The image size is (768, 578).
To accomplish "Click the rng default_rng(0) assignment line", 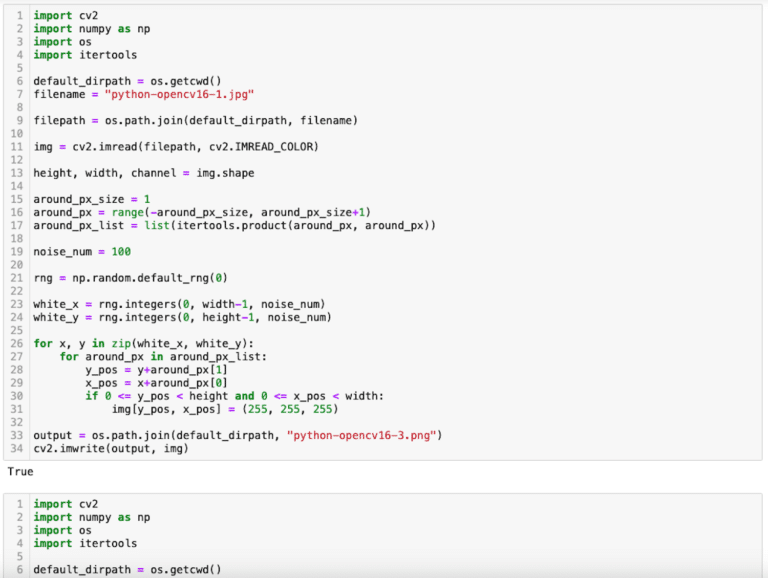I will (130, 277).
